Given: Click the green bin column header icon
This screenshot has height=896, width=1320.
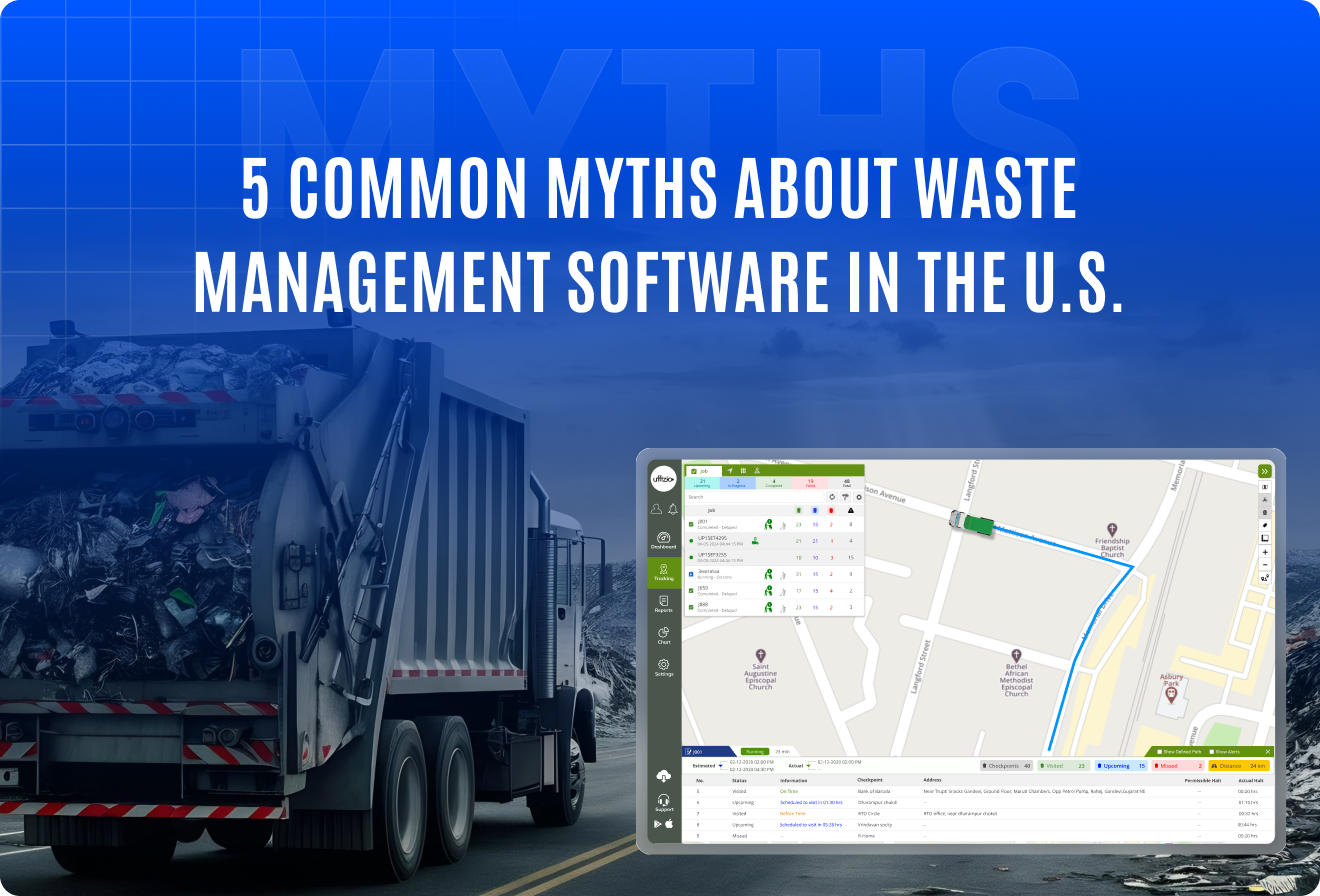Looking at the screenshot, I should click(x=799, y=510).
